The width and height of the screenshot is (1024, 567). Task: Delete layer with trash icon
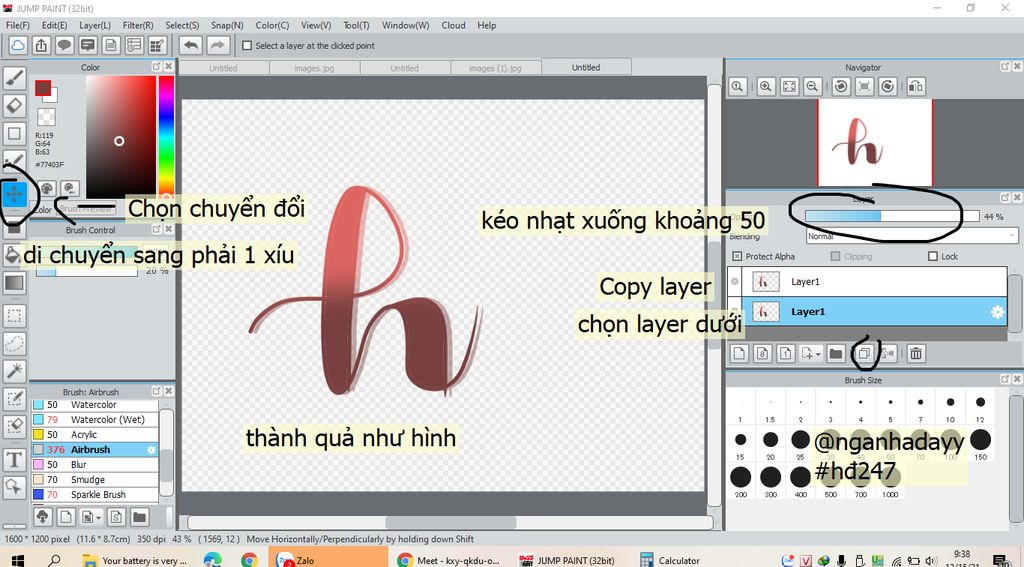tap(916, 353)
